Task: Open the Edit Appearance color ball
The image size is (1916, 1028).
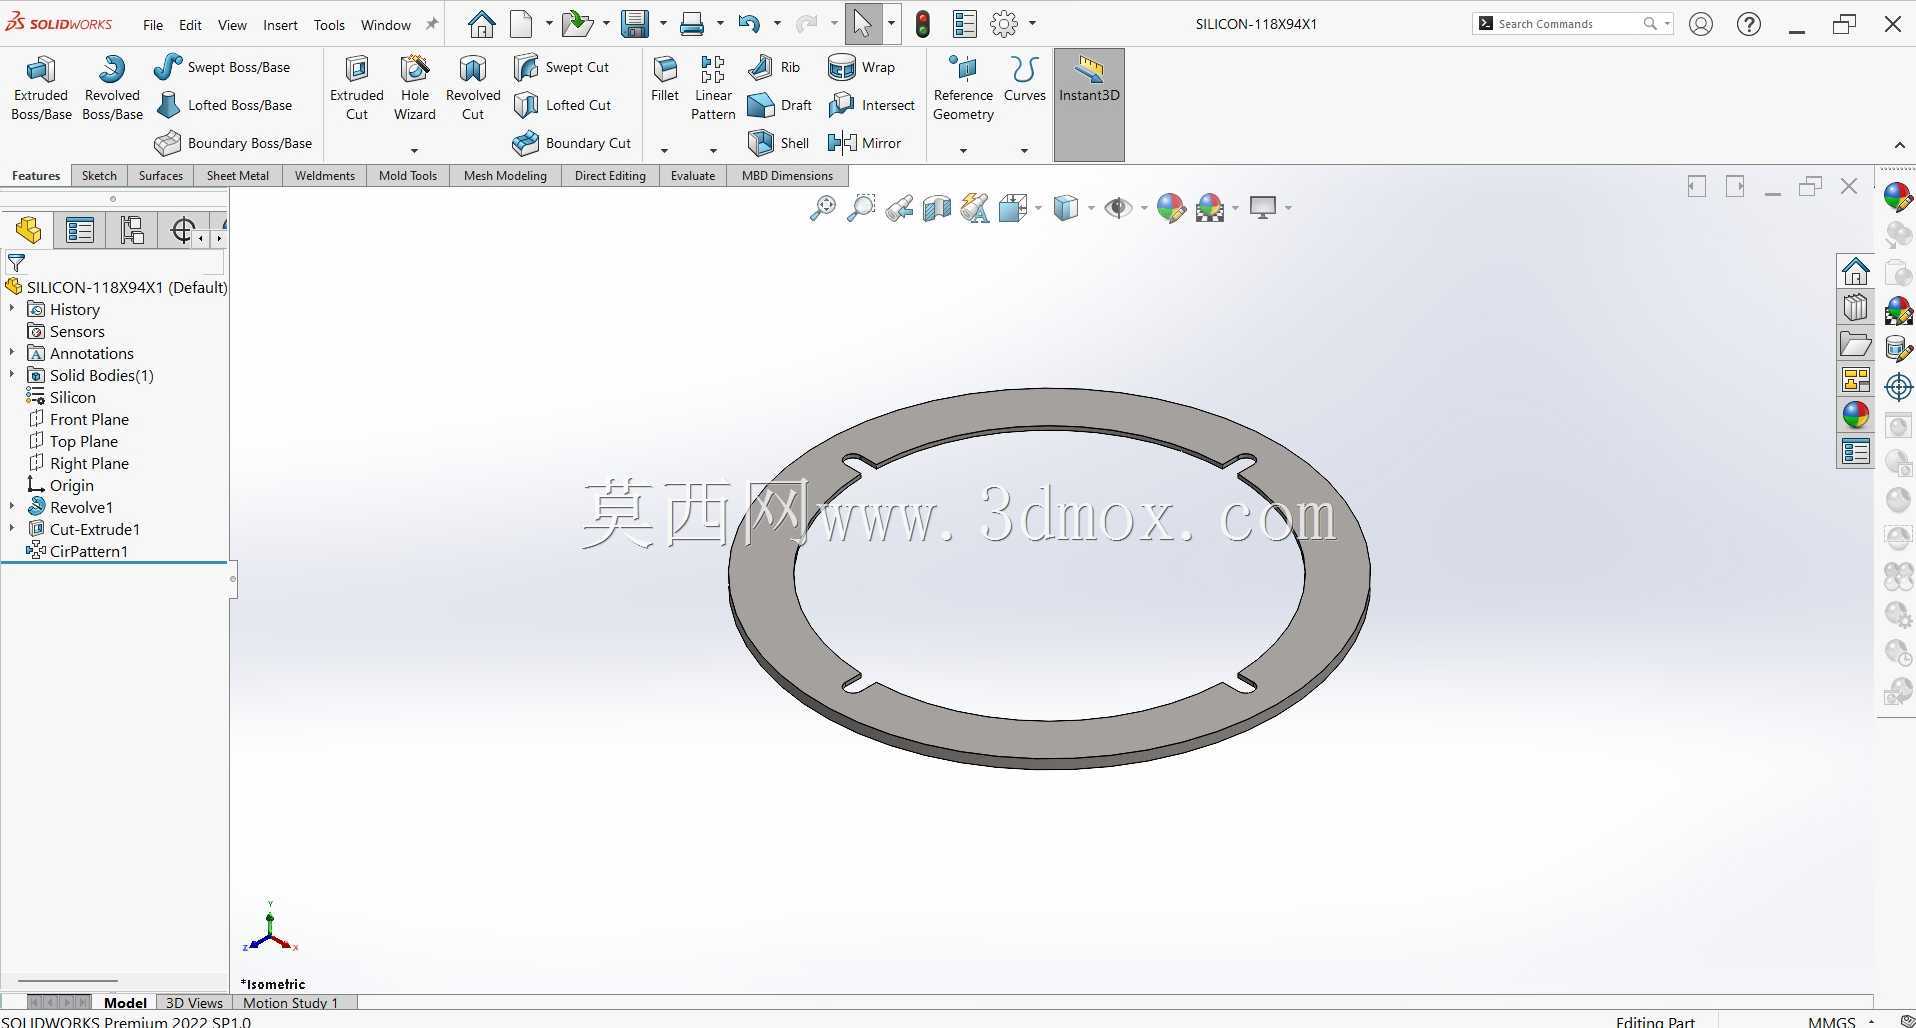Action: click(x=1171, y=208)
